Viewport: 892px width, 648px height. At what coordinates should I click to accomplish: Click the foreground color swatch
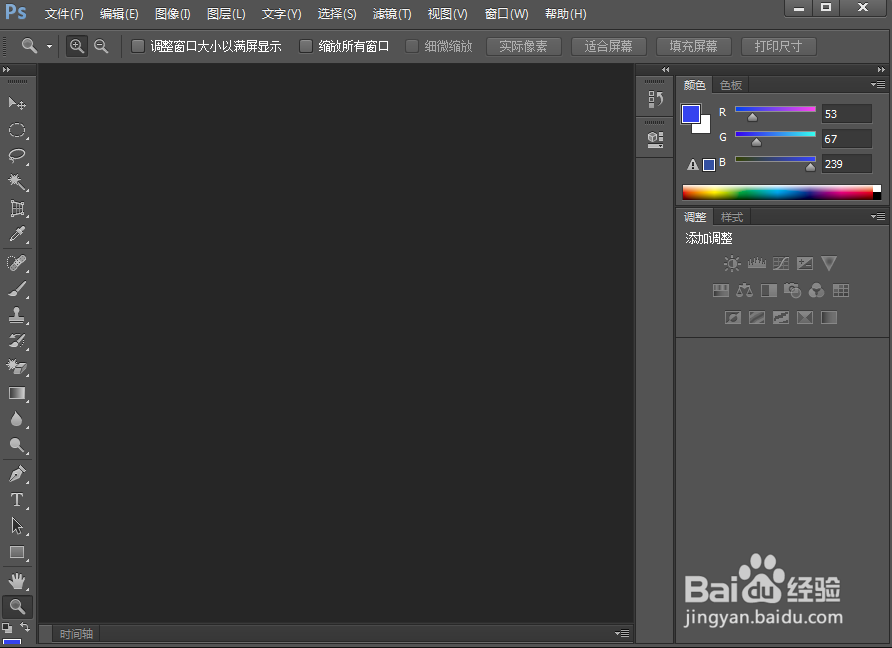tap(692, 113)
